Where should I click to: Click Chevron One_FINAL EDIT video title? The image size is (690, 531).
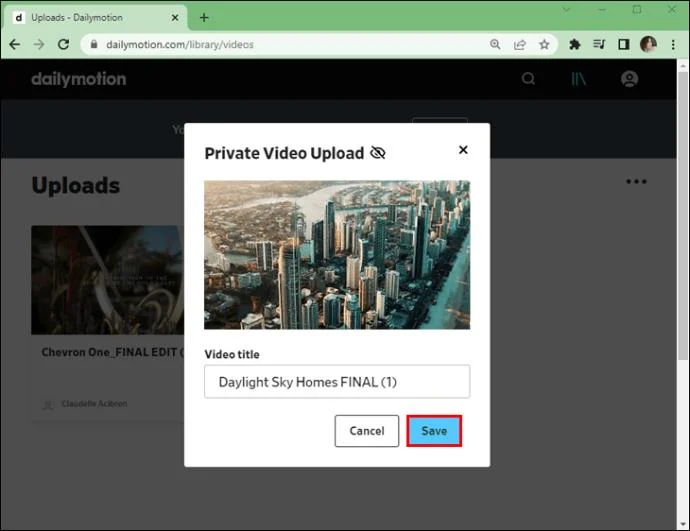pyautogui.click(x=113, y=352)
